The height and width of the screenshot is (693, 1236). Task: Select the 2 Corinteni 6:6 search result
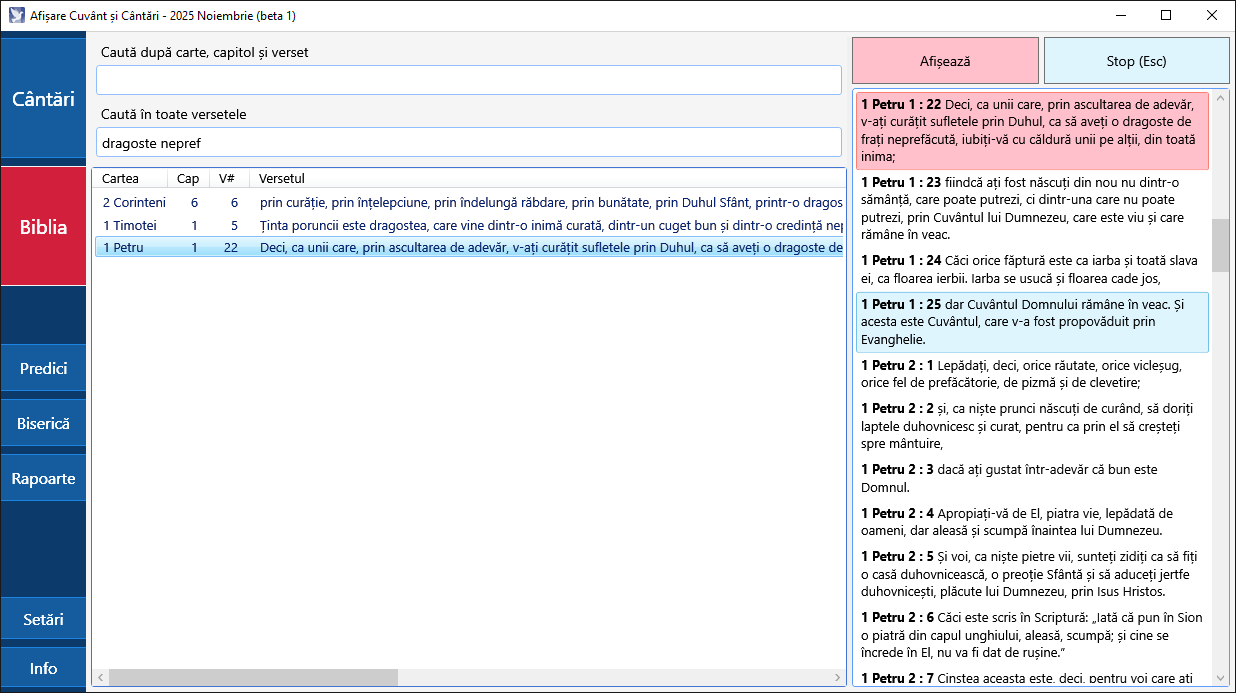click(400, 202)
